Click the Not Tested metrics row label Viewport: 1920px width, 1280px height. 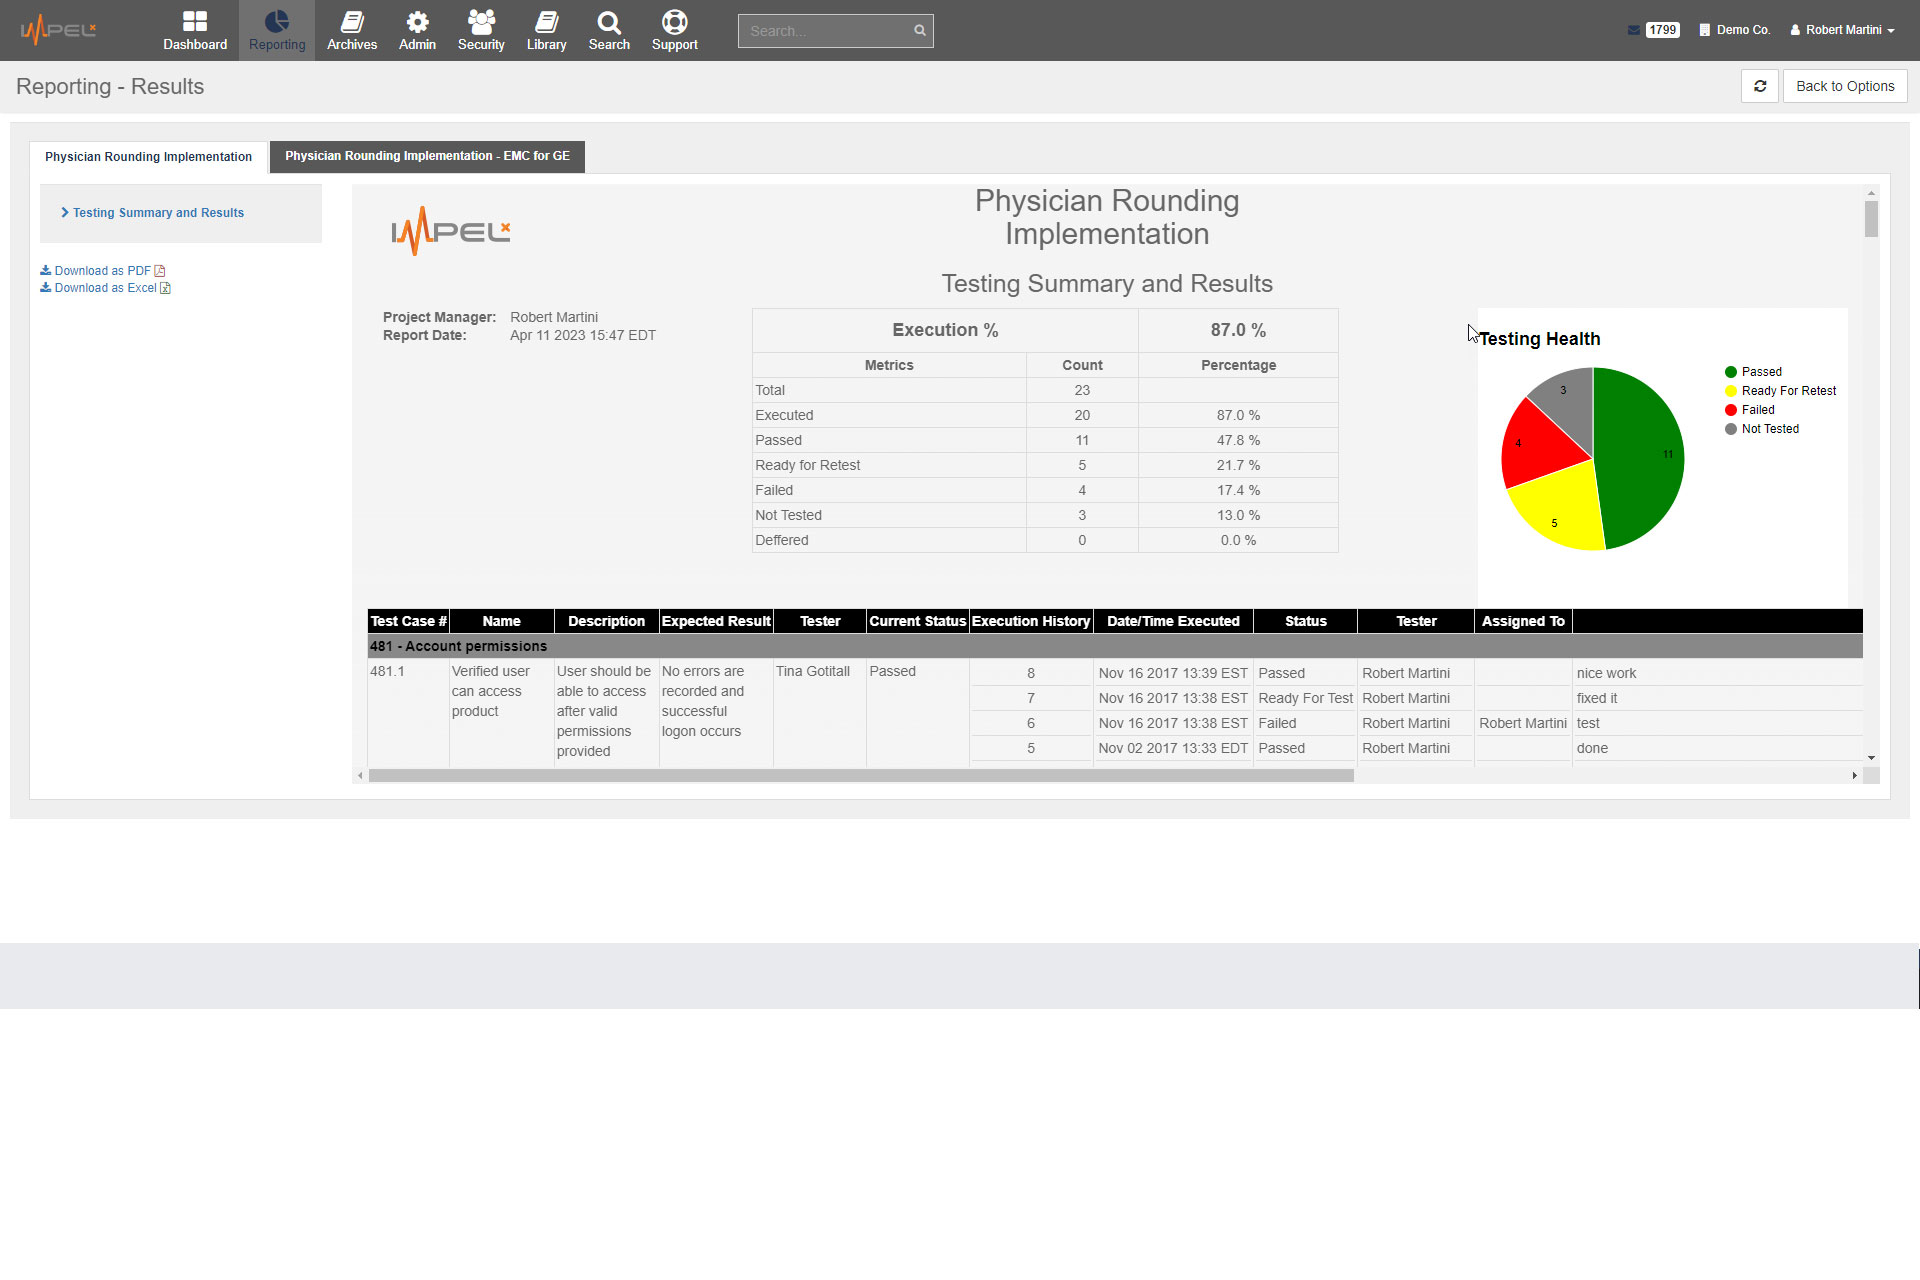tap(789, 515)
